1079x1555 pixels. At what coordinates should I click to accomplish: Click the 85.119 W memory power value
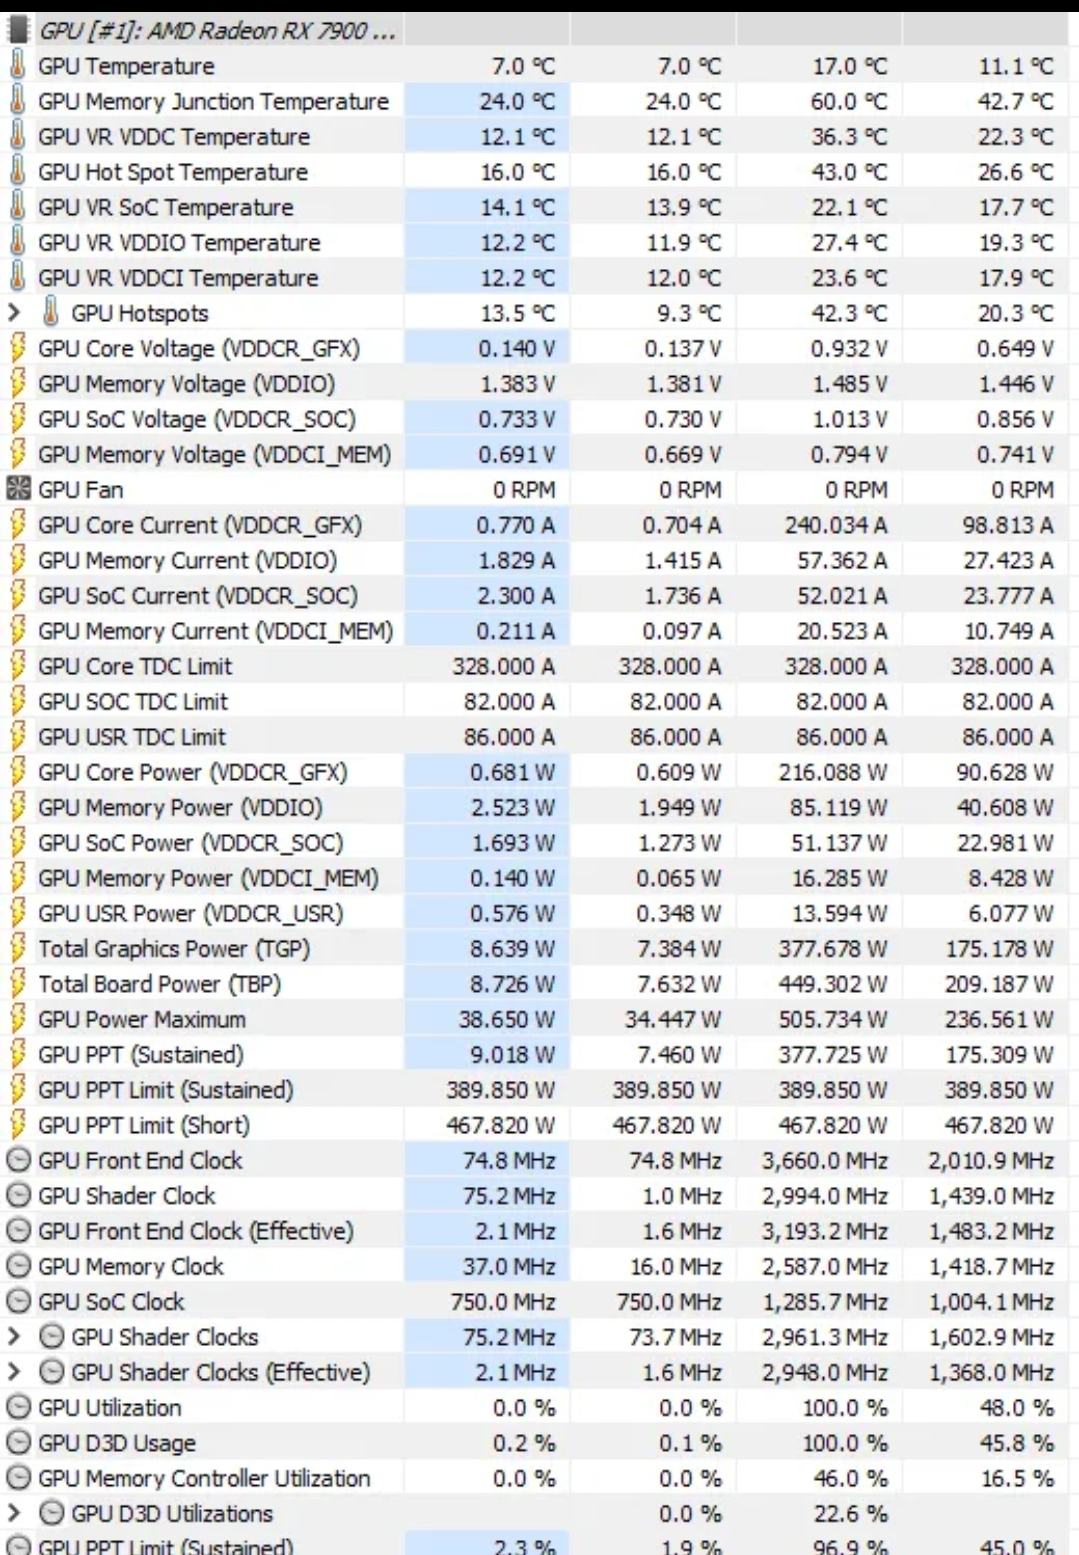[x=837, y=807]
